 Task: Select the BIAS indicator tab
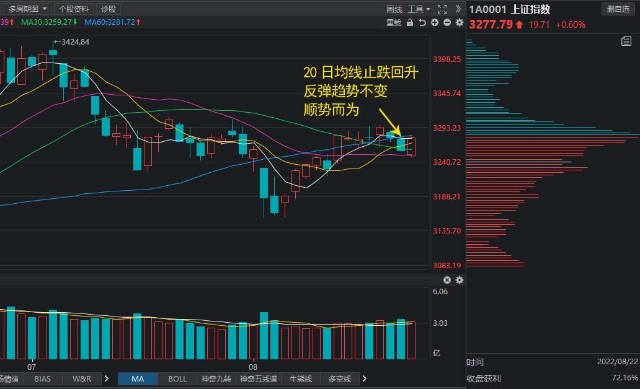coord(42,379)
